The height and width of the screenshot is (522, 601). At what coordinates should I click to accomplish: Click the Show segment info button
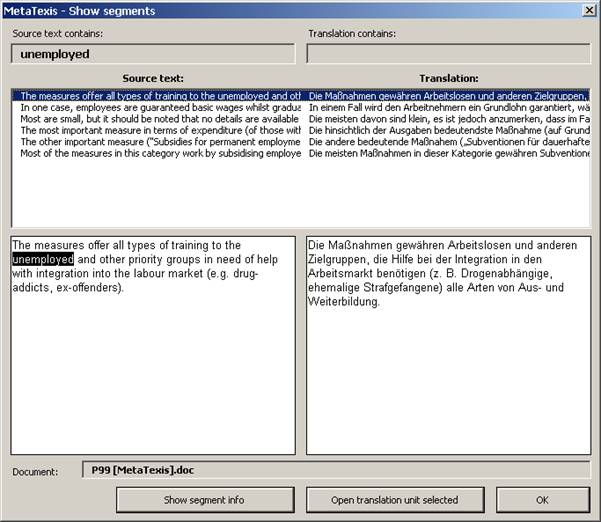click(x=206, y=500)
